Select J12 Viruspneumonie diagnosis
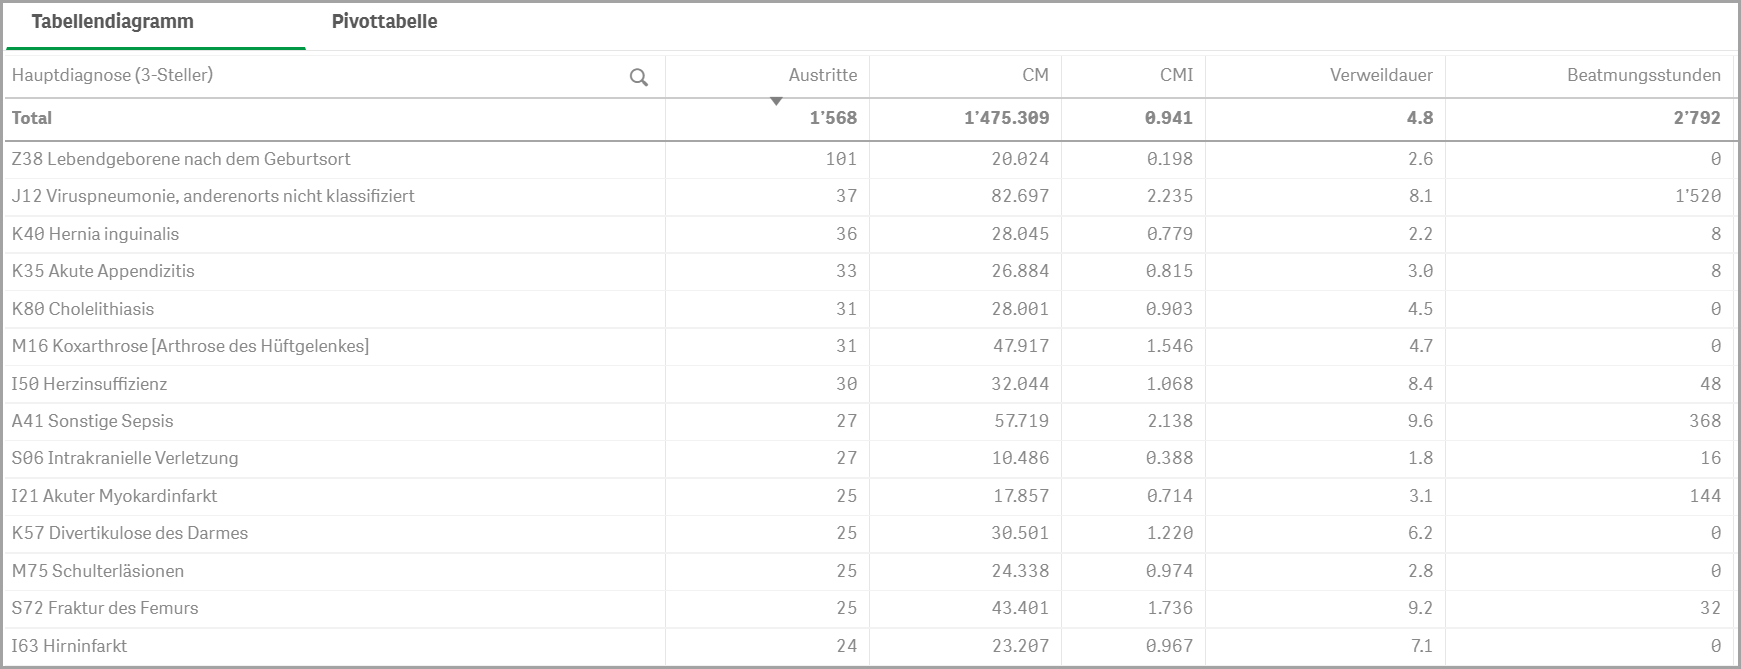 213,196
